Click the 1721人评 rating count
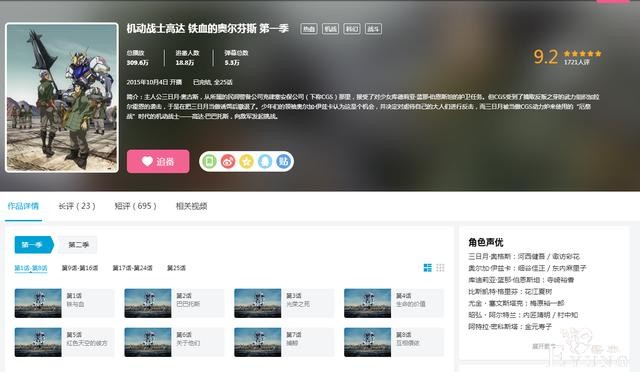The width and height of the screenshot is (640, 372). (577, 62)
